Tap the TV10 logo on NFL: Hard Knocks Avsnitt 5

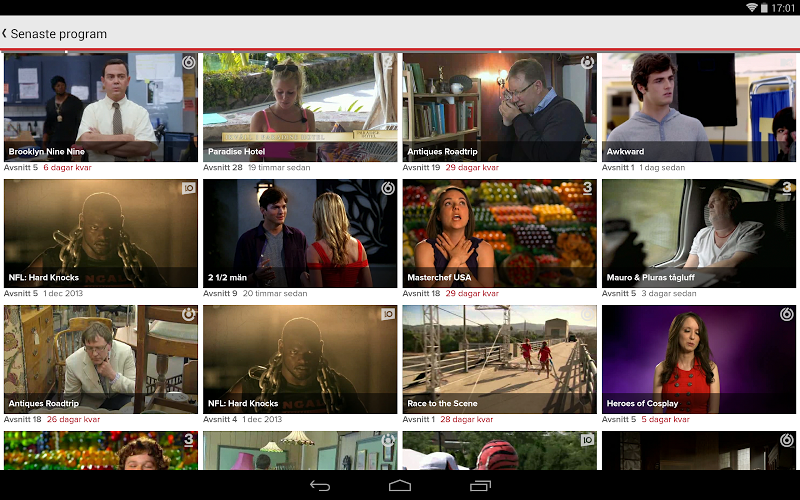(x=189, y=188)
